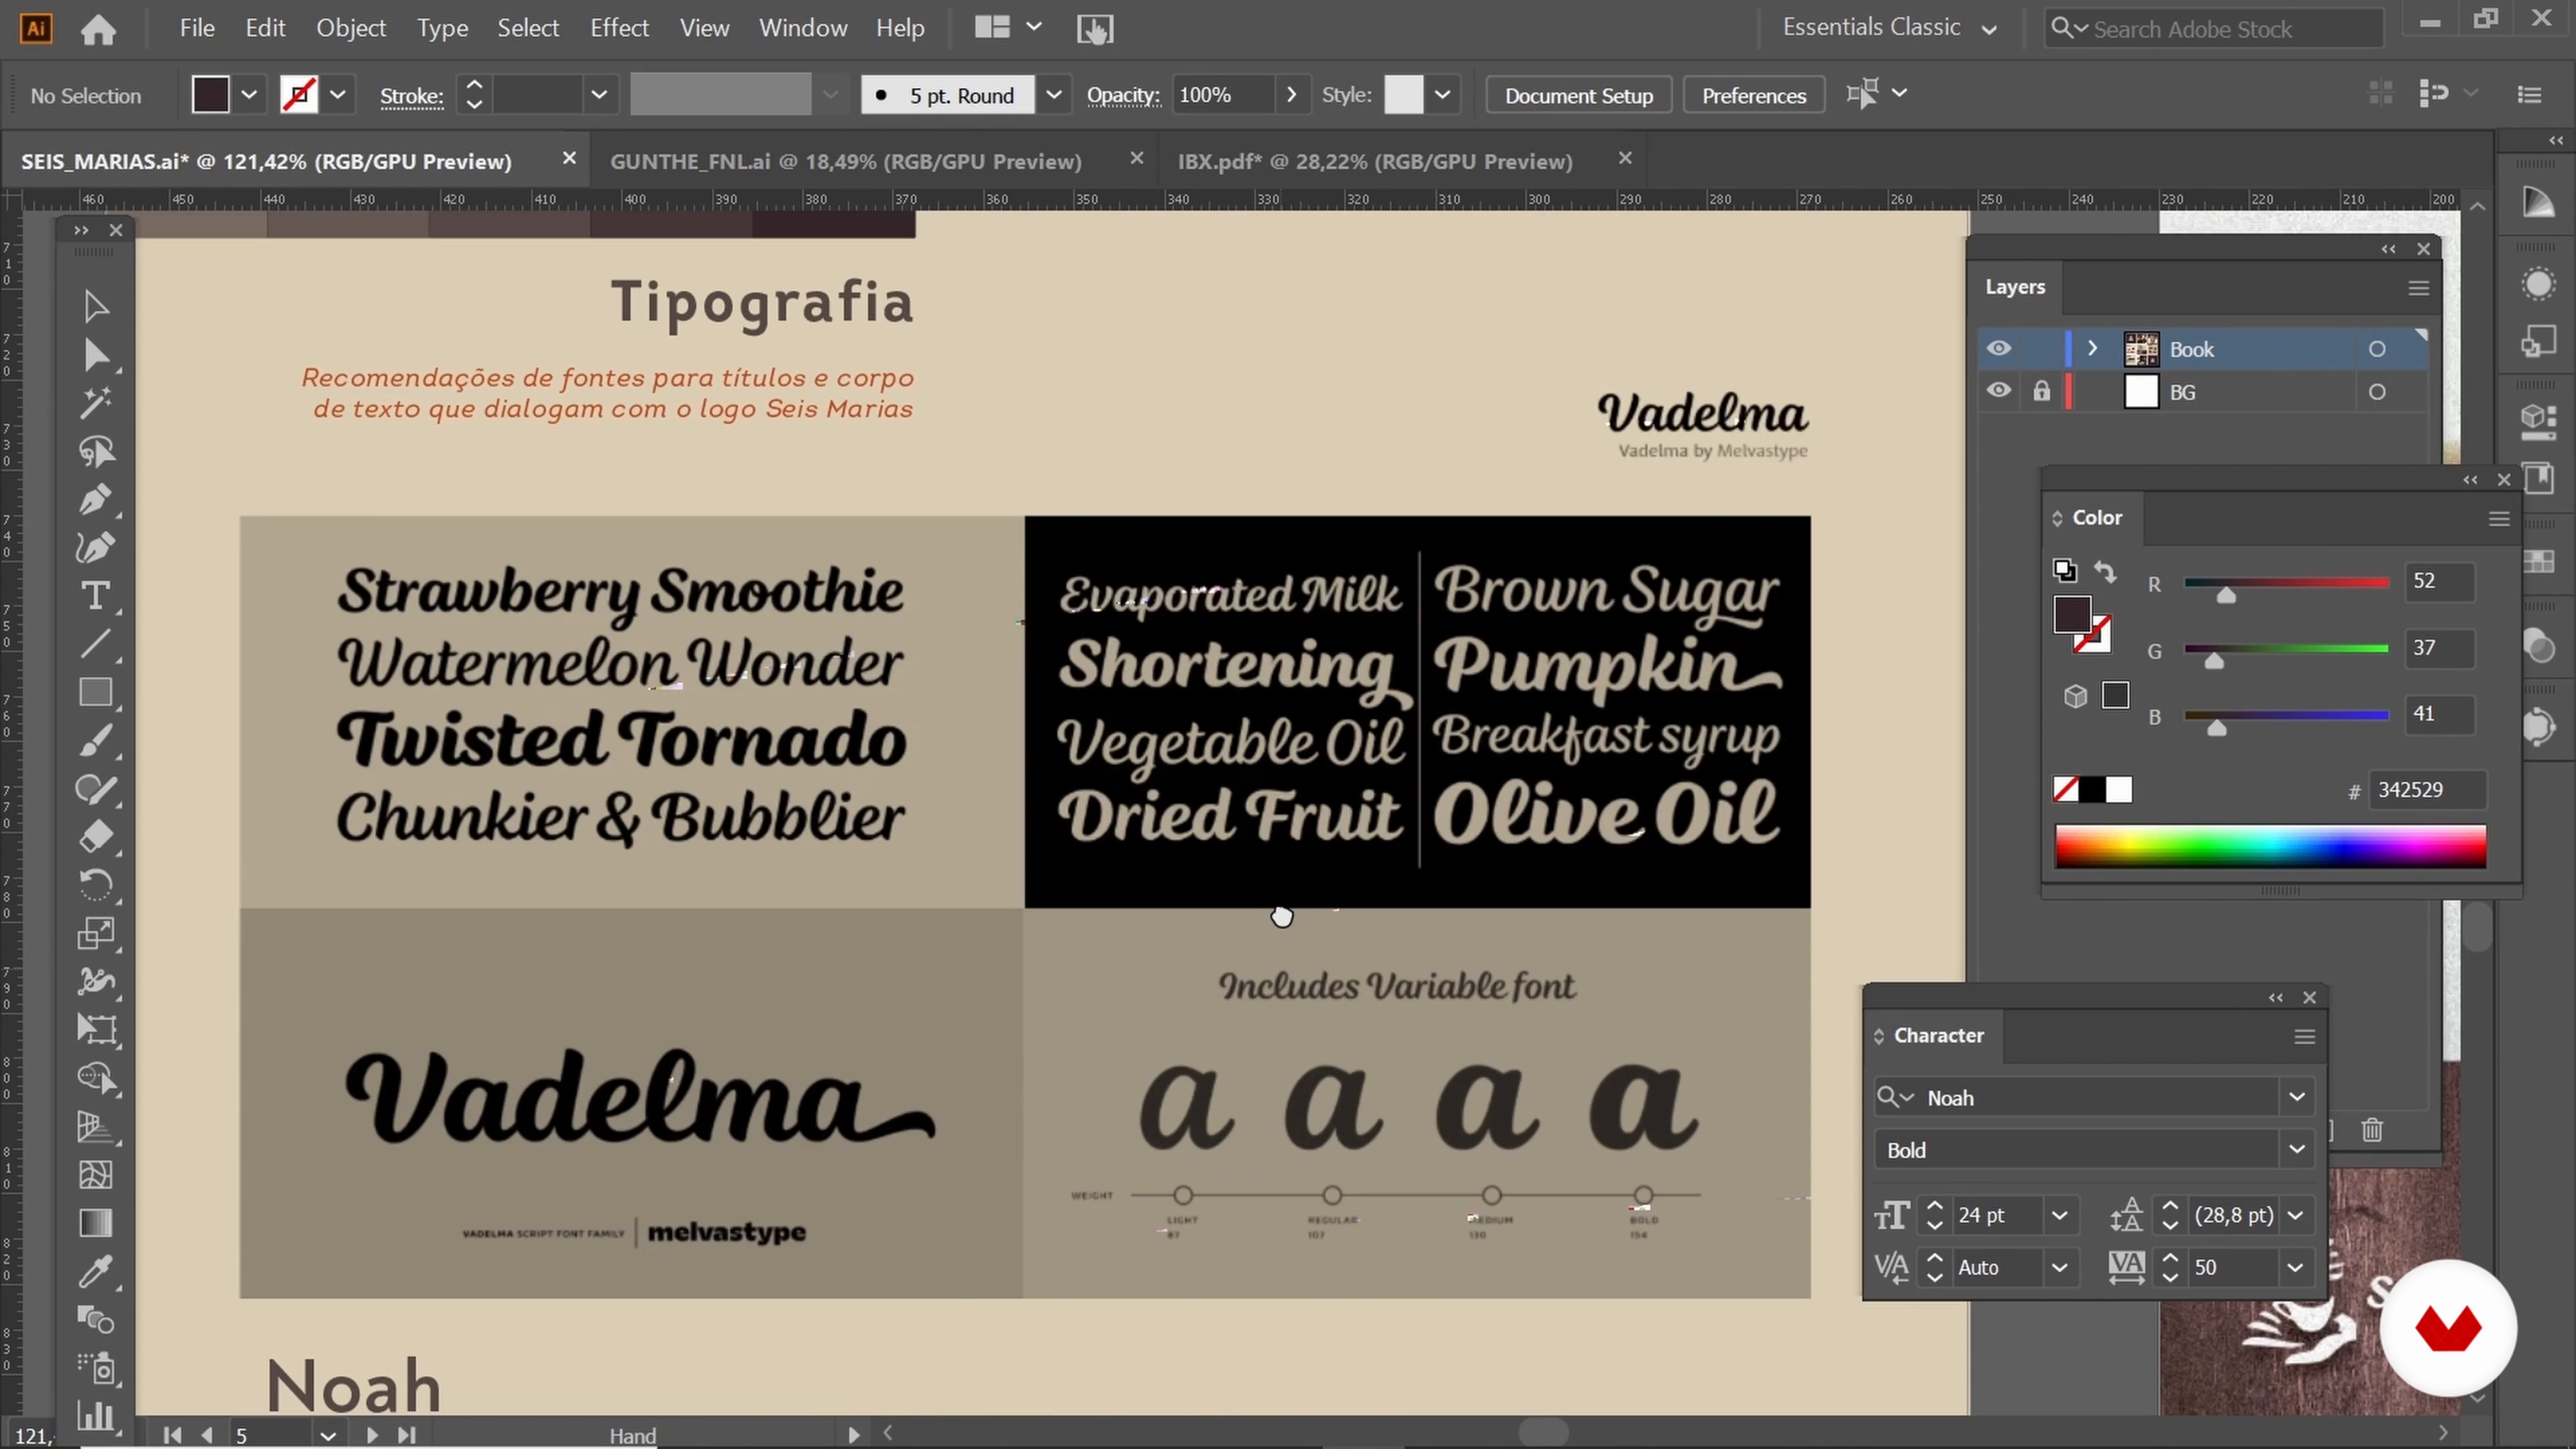2576x1449 pixels.
Task: Select the Width tool
Action: (96, 981)
